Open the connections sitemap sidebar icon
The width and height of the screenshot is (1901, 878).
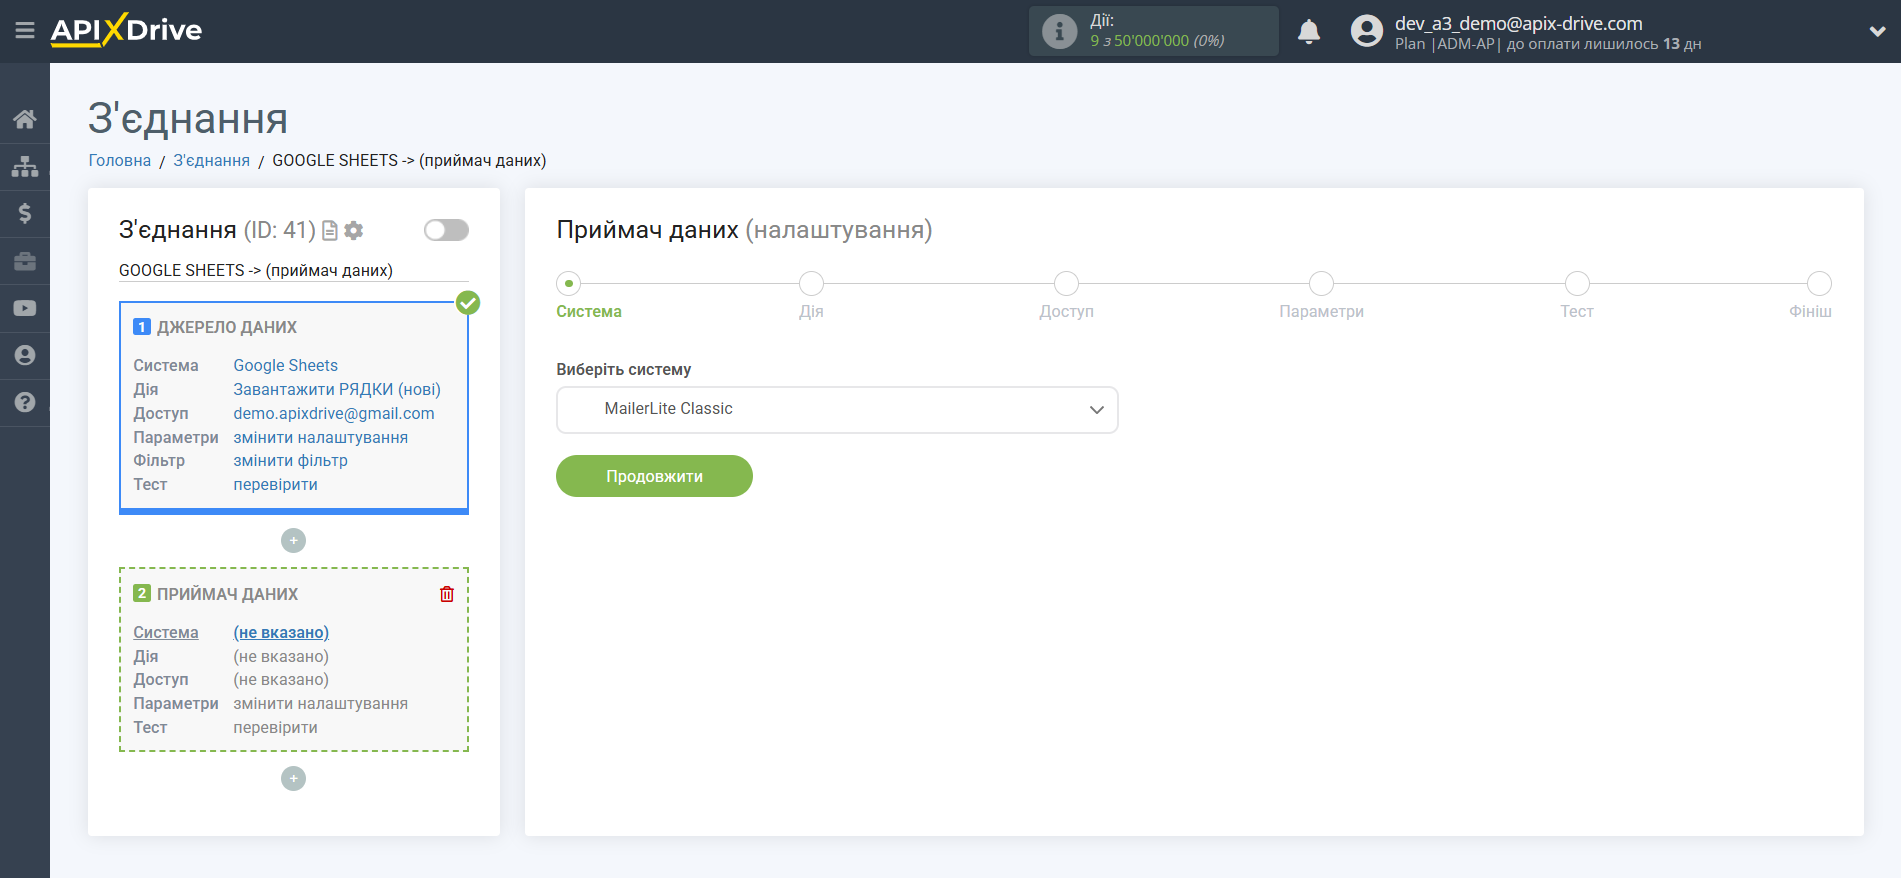tap(25, 166)
